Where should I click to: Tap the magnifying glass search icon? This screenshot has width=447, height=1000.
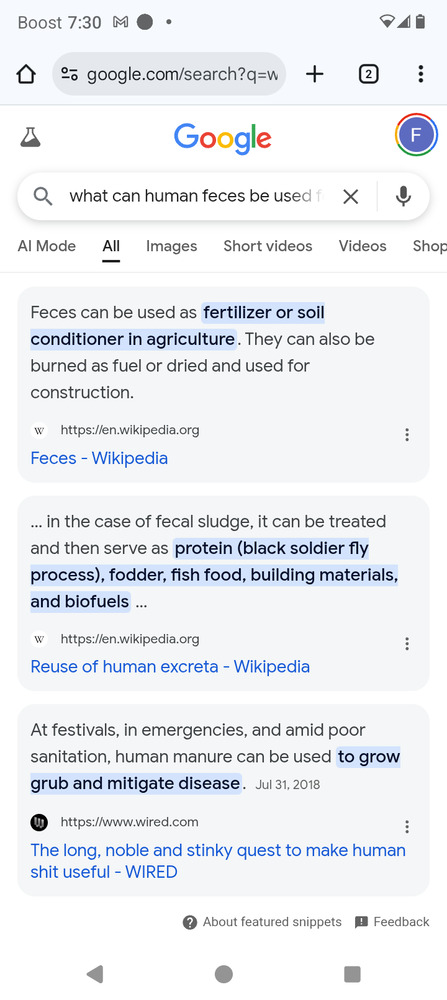(43, 196)
